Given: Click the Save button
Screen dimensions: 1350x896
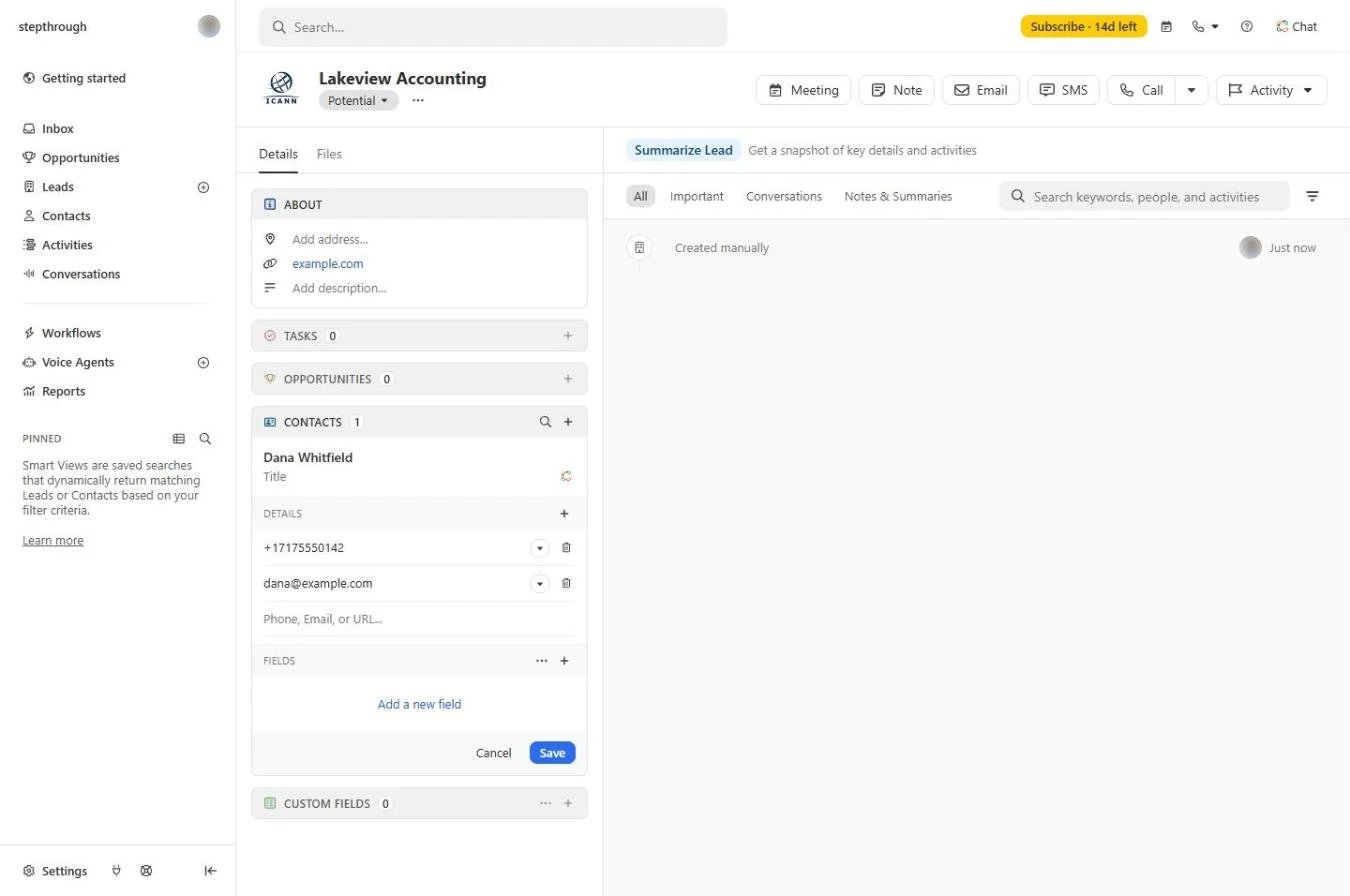Looking at the screenshot, I should 552,753.
